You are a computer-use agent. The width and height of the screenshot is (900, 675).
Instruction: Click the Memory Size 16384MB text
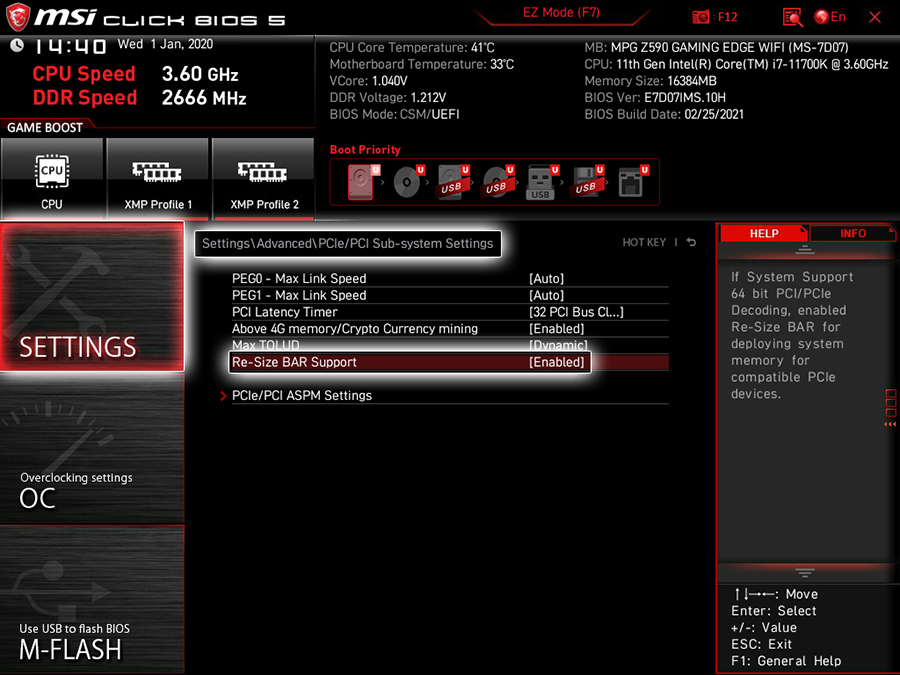650,81
